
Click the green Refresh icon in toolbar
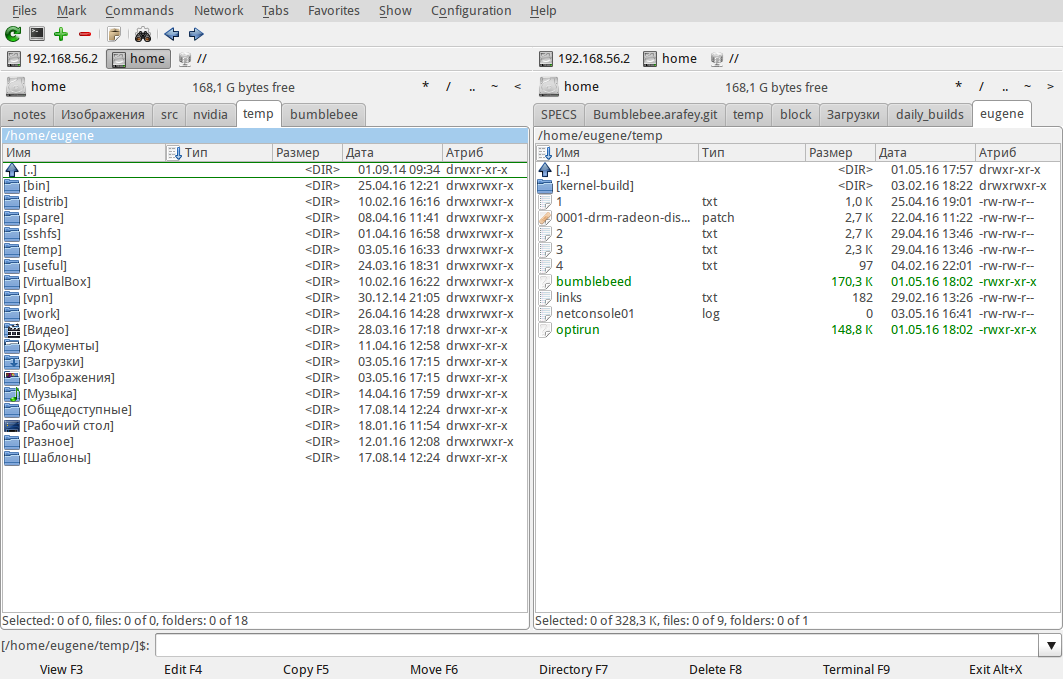pyautogui.click(x=13, y=34)
